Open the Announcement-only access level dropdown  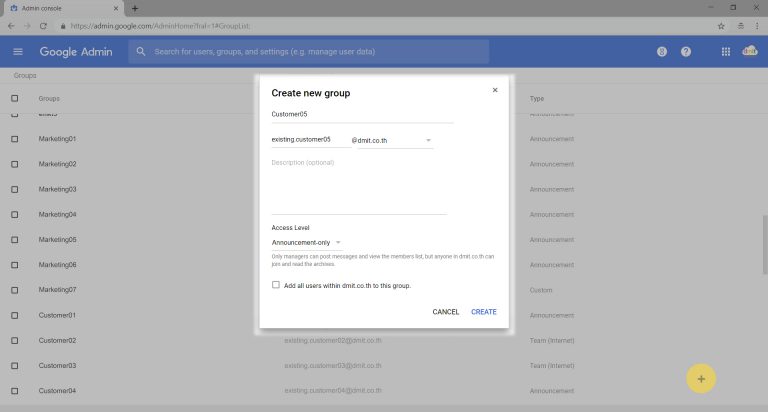pyautogui.click(x=306, y=242)
